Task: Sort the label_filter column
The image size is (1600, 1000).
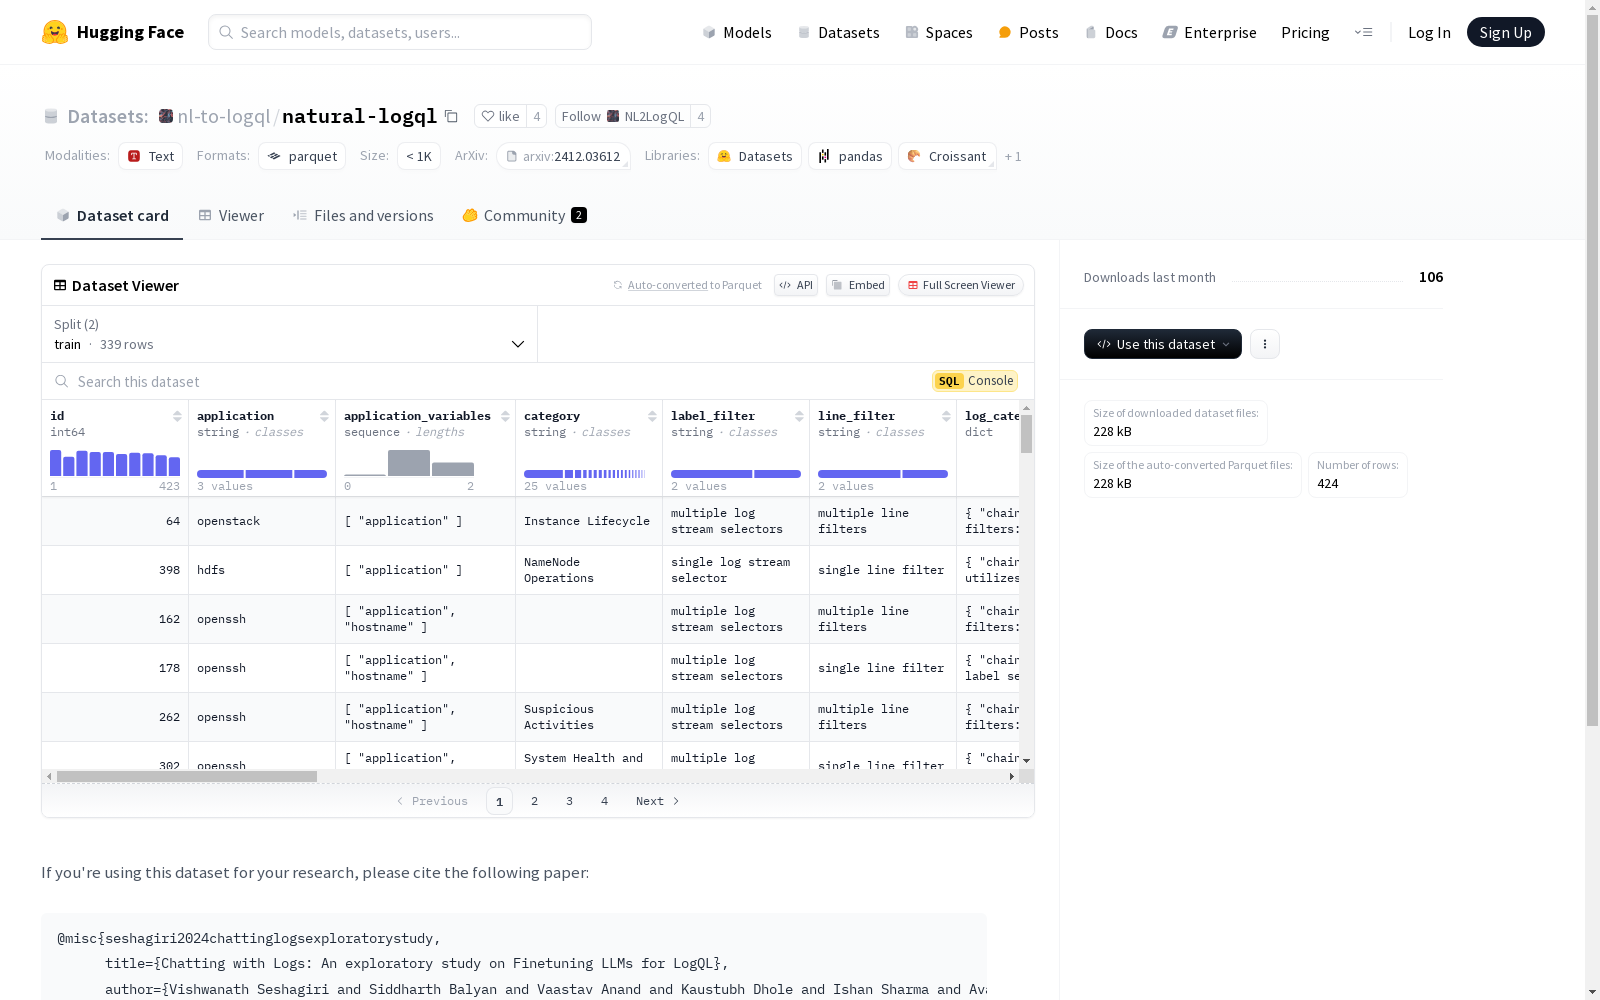Action: [799, 416]
